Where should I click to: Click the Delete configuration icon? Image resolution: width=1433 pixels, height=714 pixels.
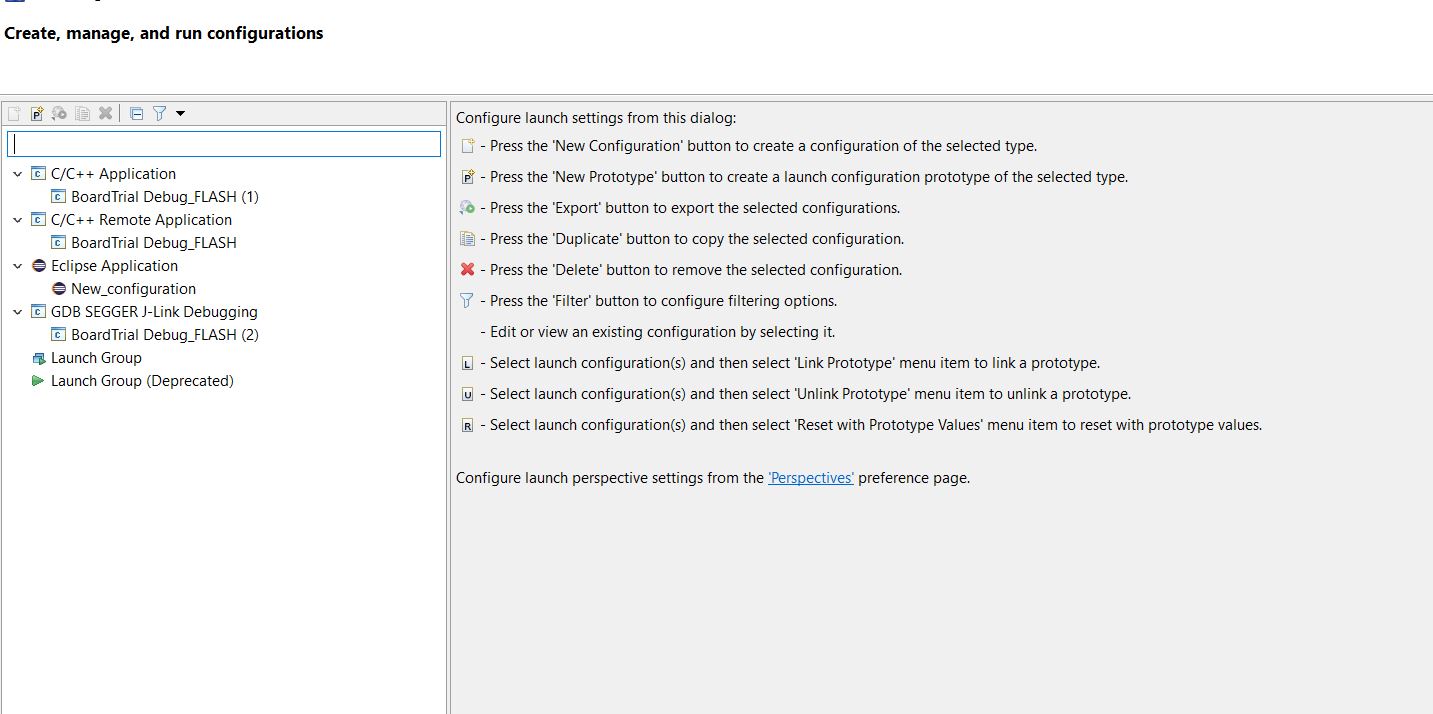[x=106, y=113]
